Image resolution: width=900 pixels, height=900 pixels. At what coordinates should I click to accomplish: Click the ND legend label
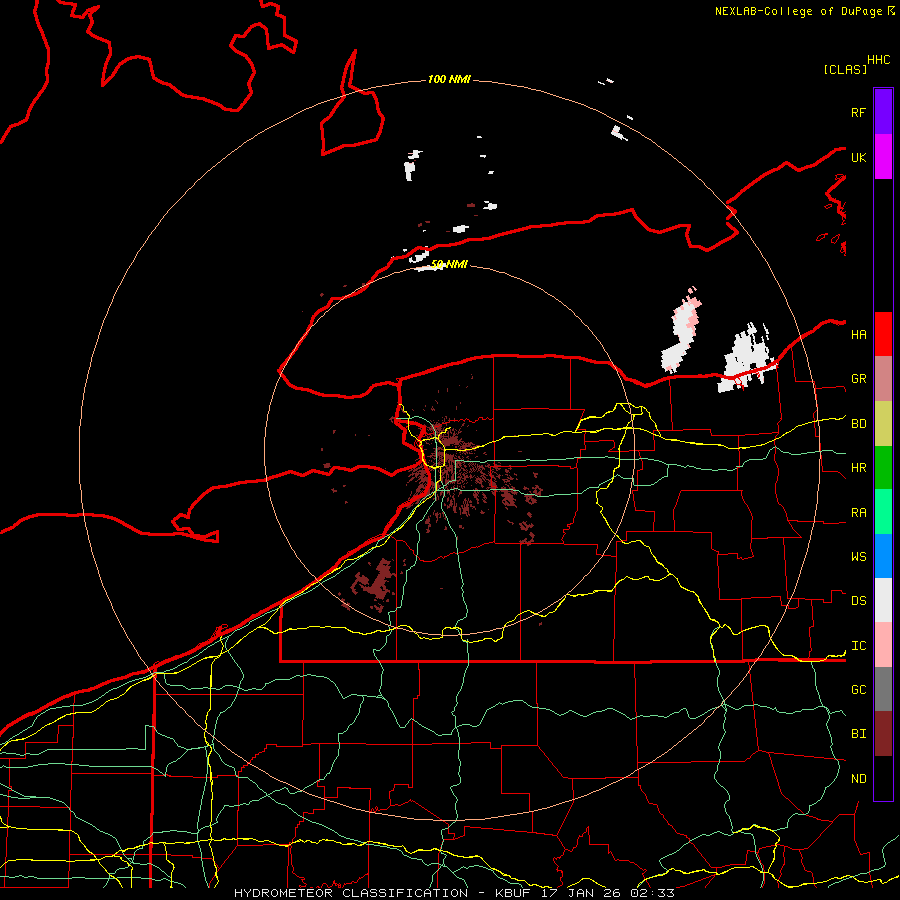[x=858, y=779]
